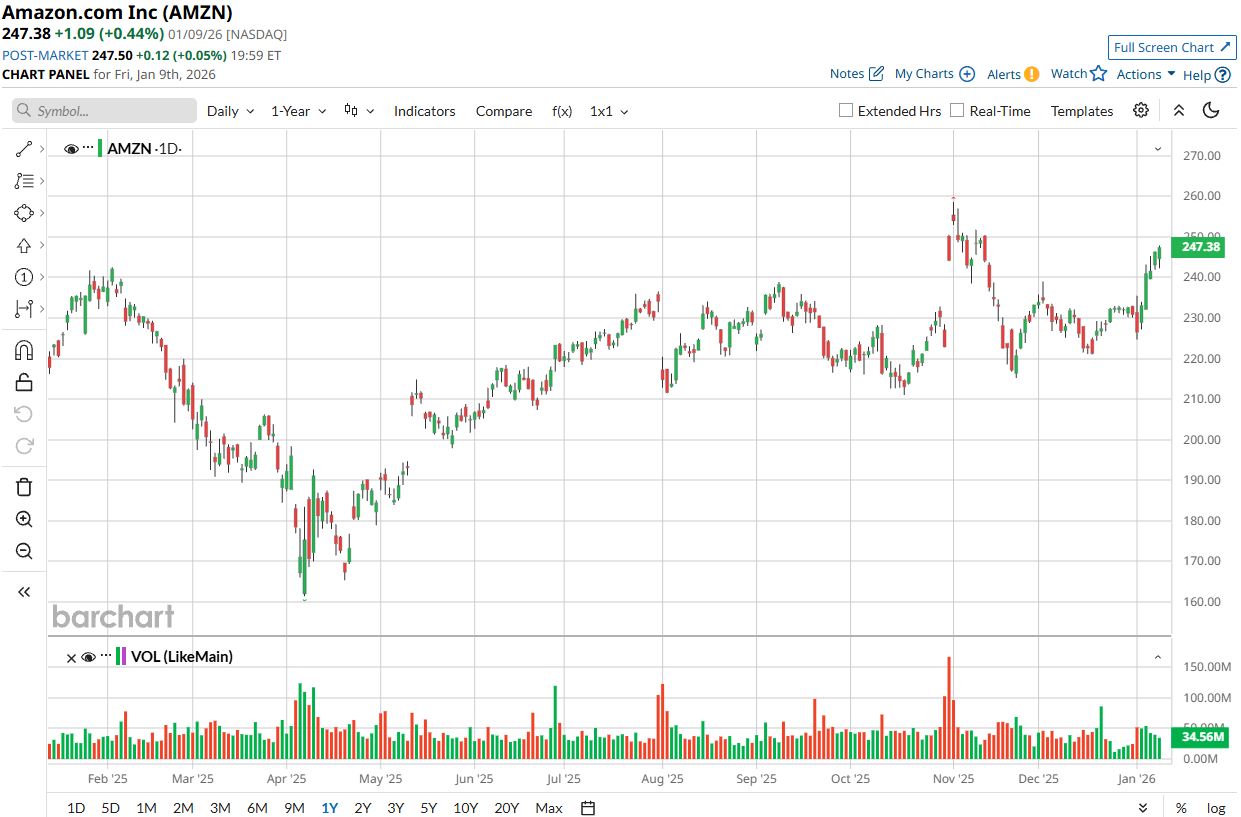Viewport: 1241px width, 817px height.
Task: Open the Templates menu
Action: click(x=1082, y=111)
